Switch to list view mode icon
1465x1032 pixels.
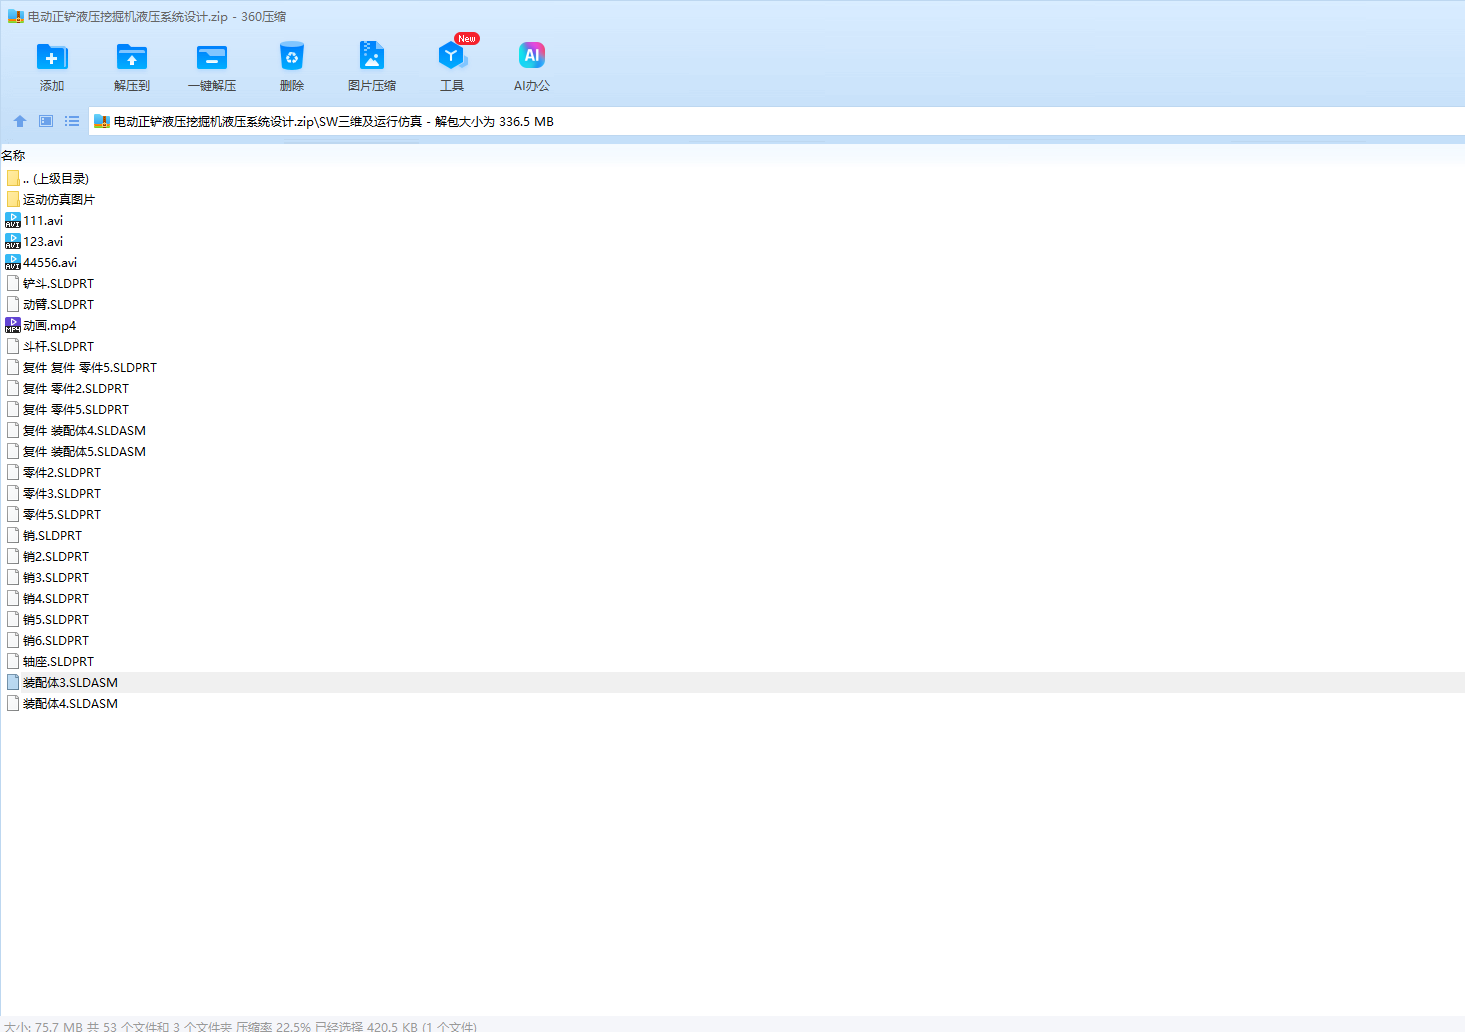(72, 121)
